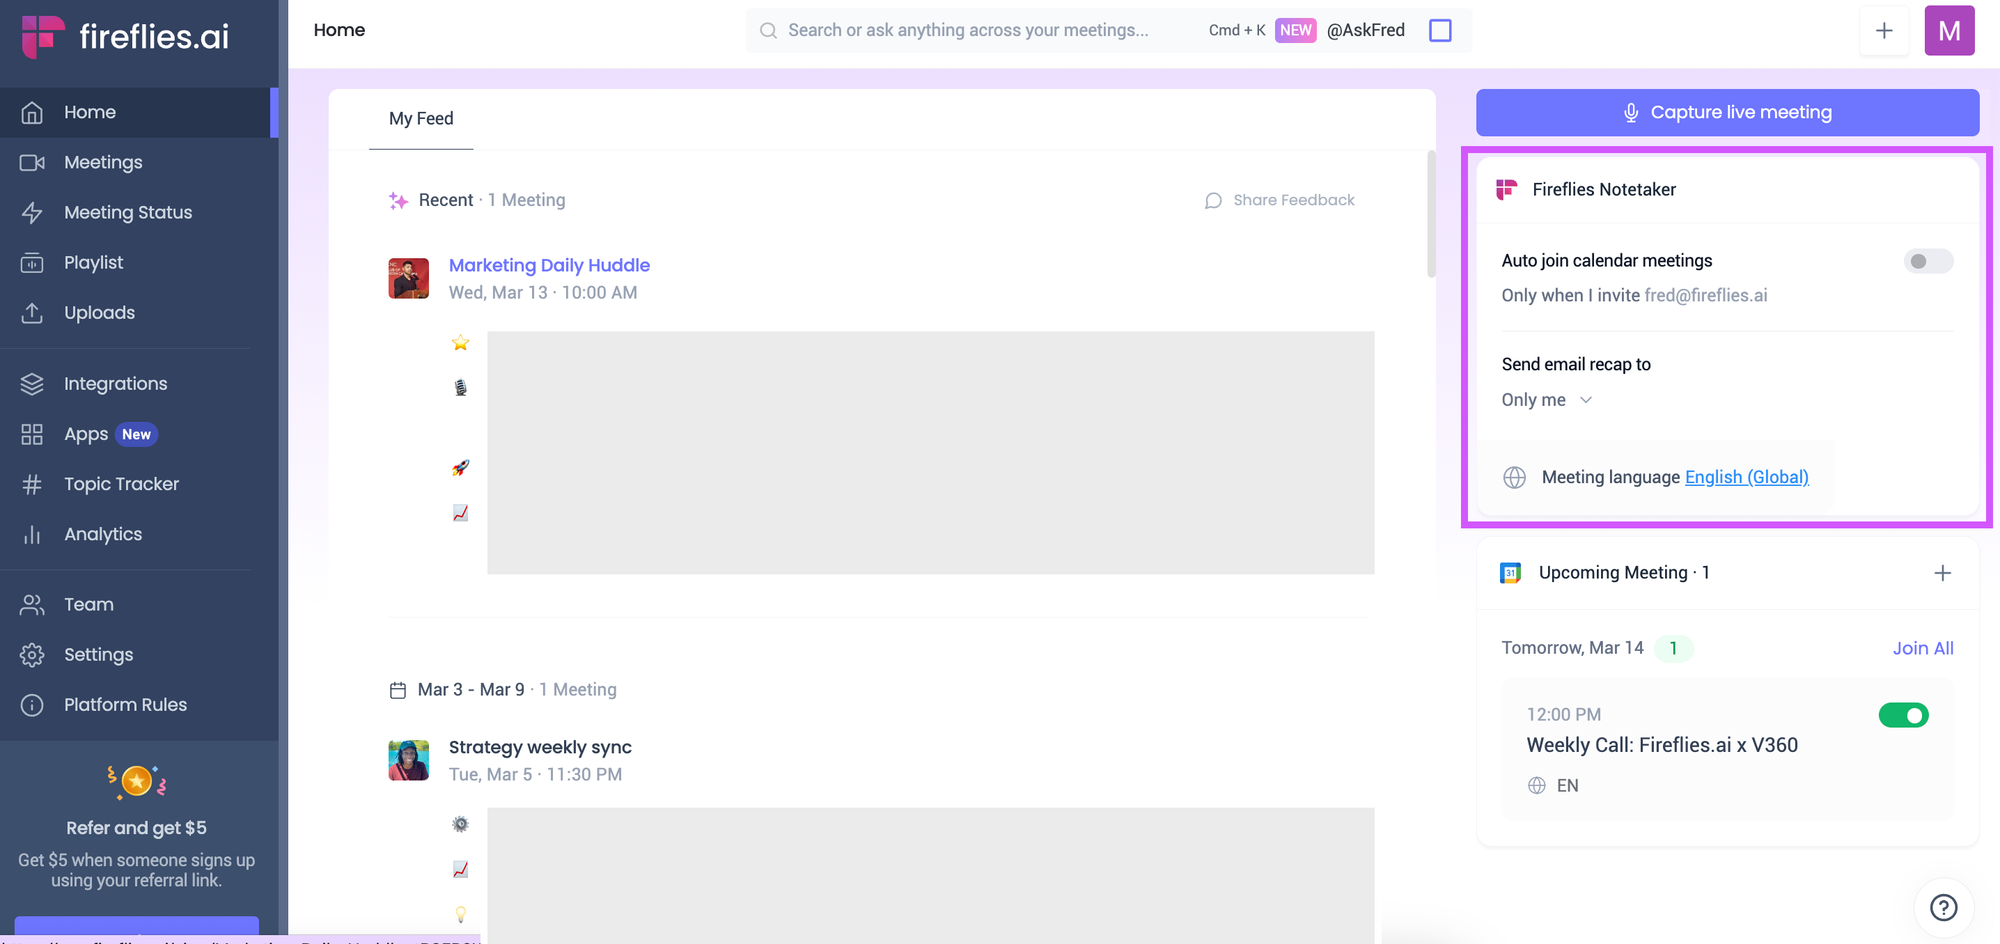Open the Meetings section in sidebar
This screenshot has width=2000, height=944.
[103, 162]
